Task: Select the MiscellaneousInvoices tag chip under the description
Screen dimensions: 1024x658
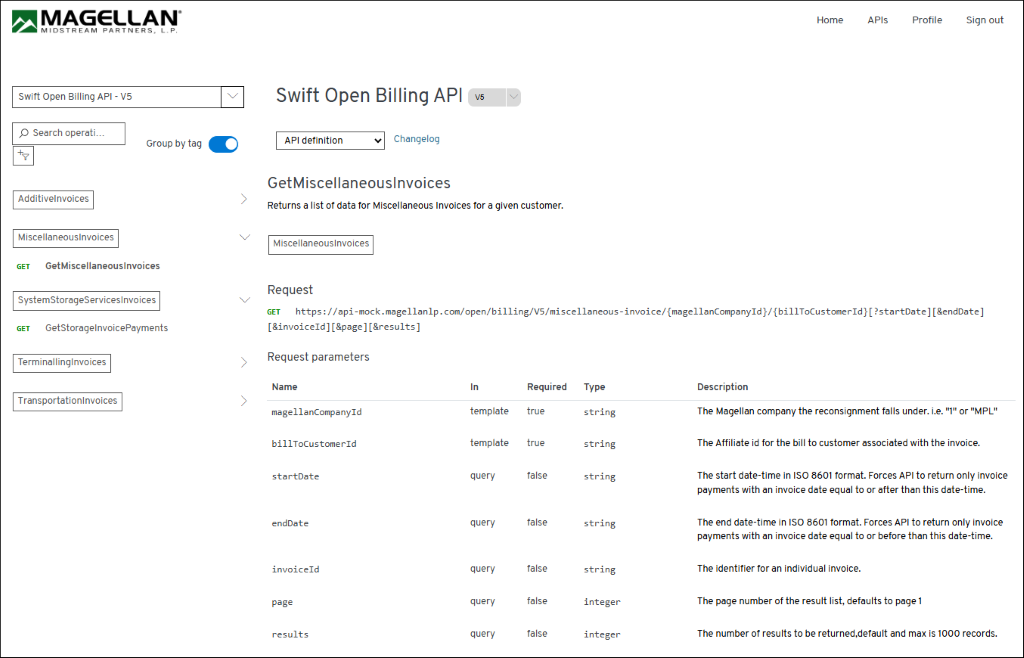Action: (x=320, y=244)
